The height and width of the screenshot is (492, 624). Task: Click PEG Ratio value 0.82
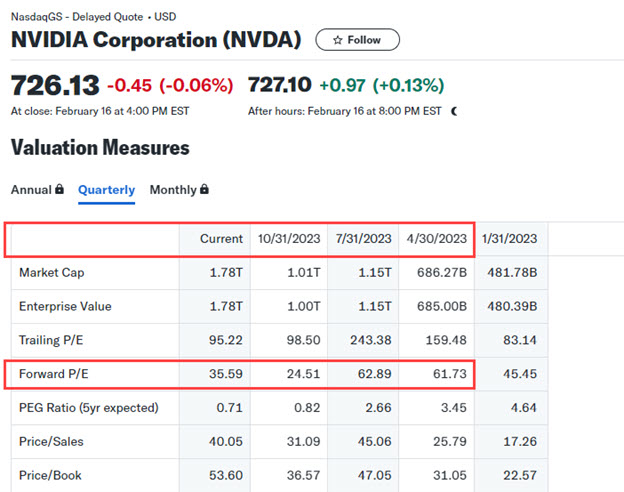(307, 408)
